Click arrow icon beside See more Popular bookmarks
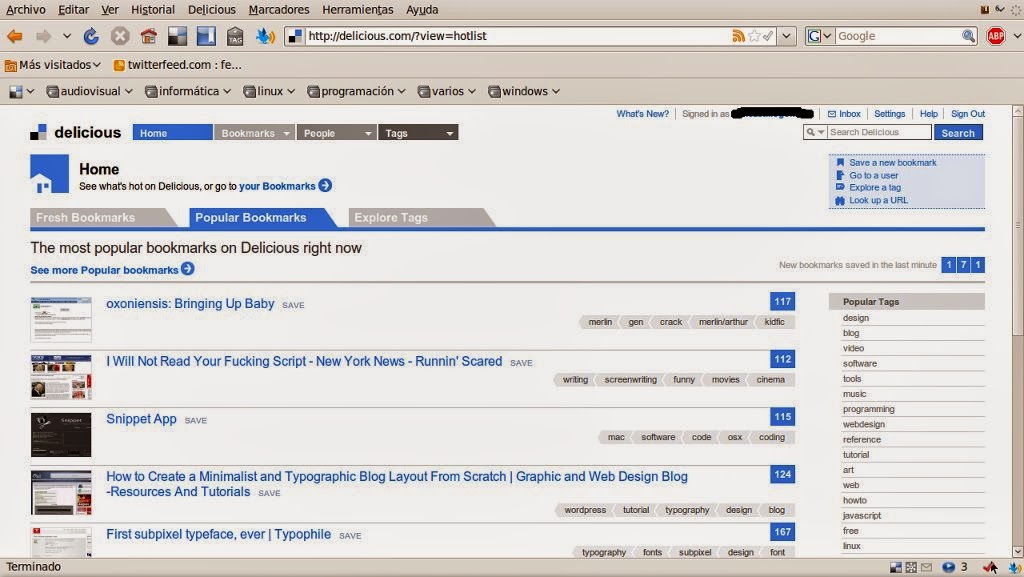1024x577 pixels. tap(187, 269)
